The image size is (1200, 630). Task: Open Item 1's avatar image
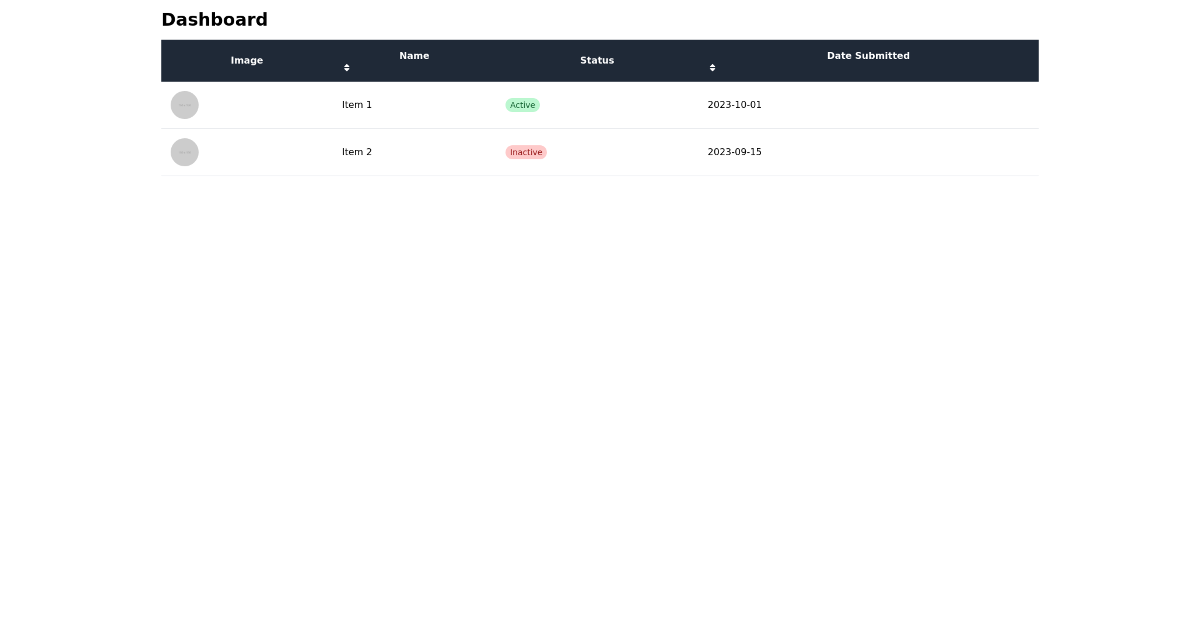tap(185, 105)
